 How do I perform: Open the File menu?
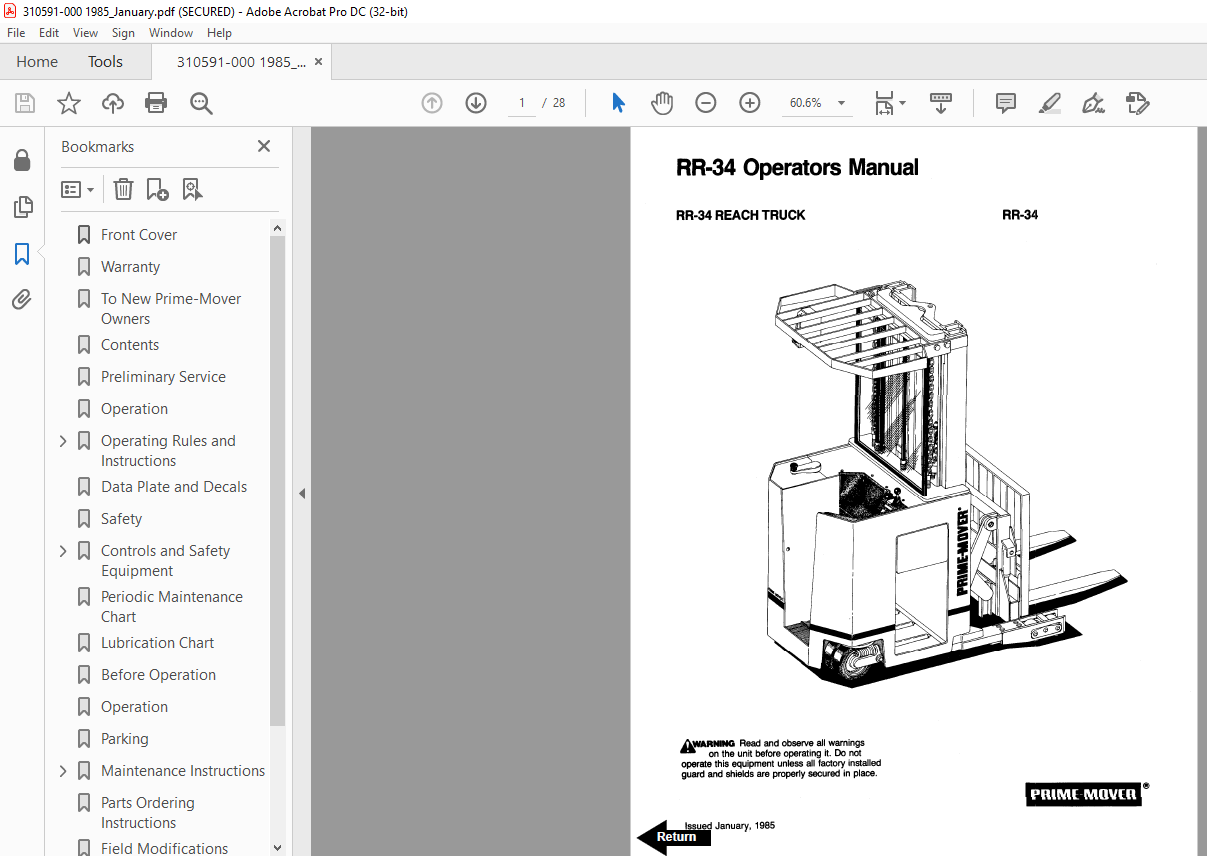point(16,33)
